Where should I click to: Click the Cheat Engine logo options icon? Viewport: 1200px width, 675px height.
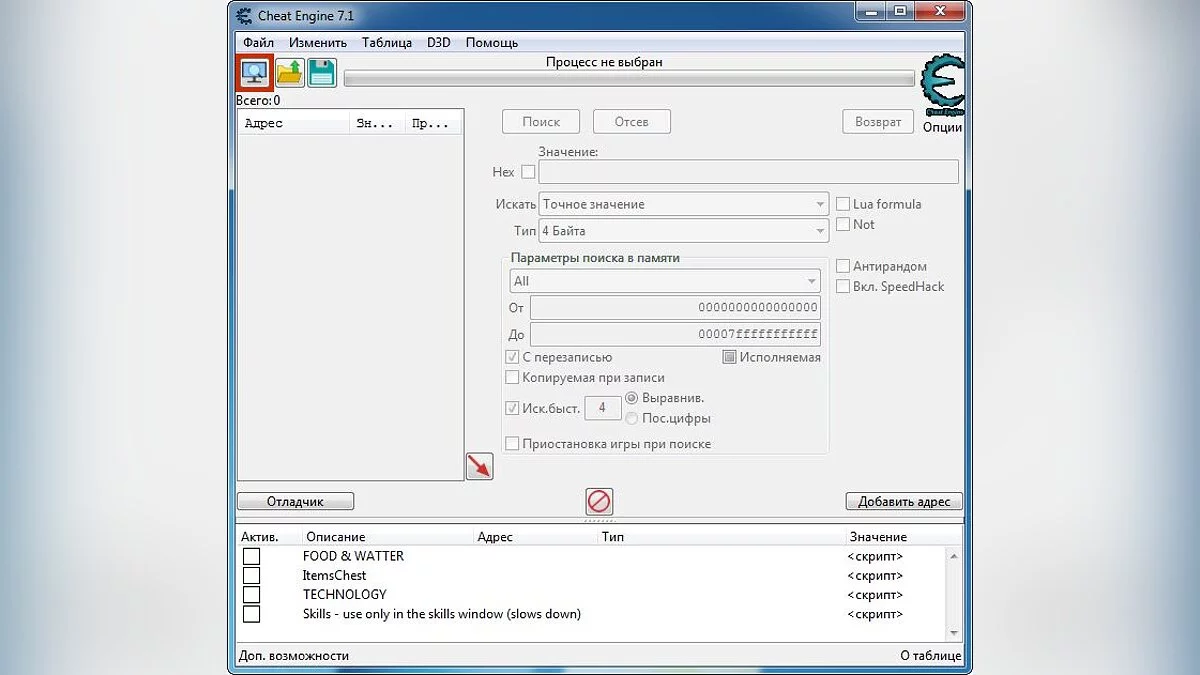point(941,88)
